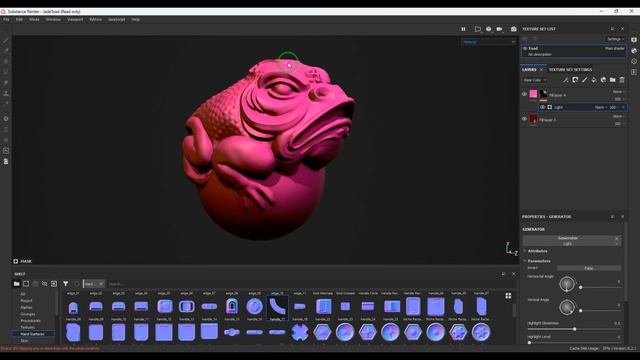
Task: Click the Vertical Angle dial
Action: [567, 307]
